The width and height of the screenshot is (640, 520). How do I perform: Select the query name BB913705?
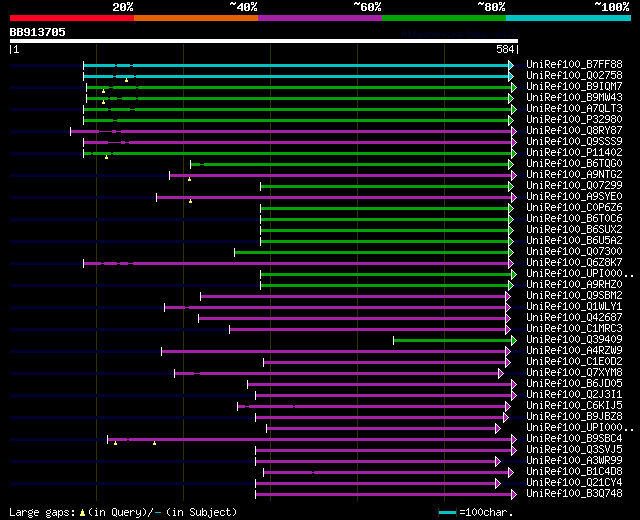click(x=38, y=32)
